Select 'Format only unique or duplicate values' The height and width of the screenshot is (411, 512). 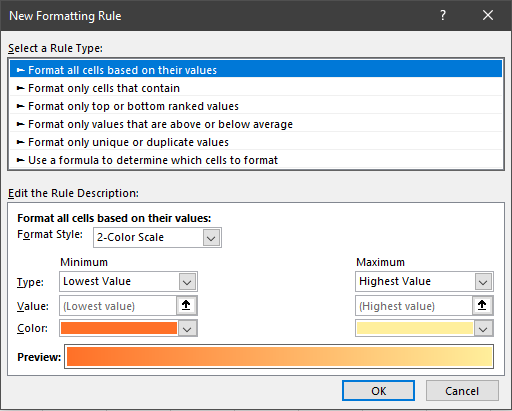(x=256, y=142)
